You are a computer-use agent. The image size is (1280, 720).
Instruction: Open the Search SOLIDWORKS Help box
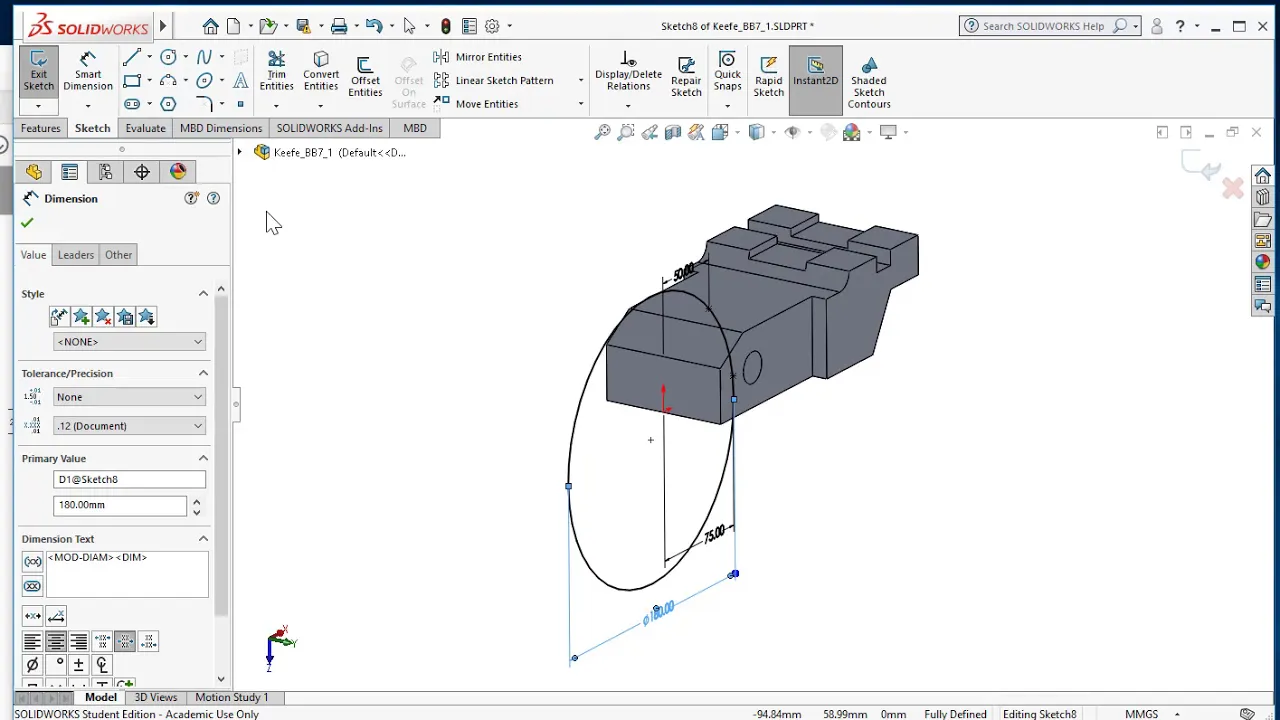[x=1046, y=26]
